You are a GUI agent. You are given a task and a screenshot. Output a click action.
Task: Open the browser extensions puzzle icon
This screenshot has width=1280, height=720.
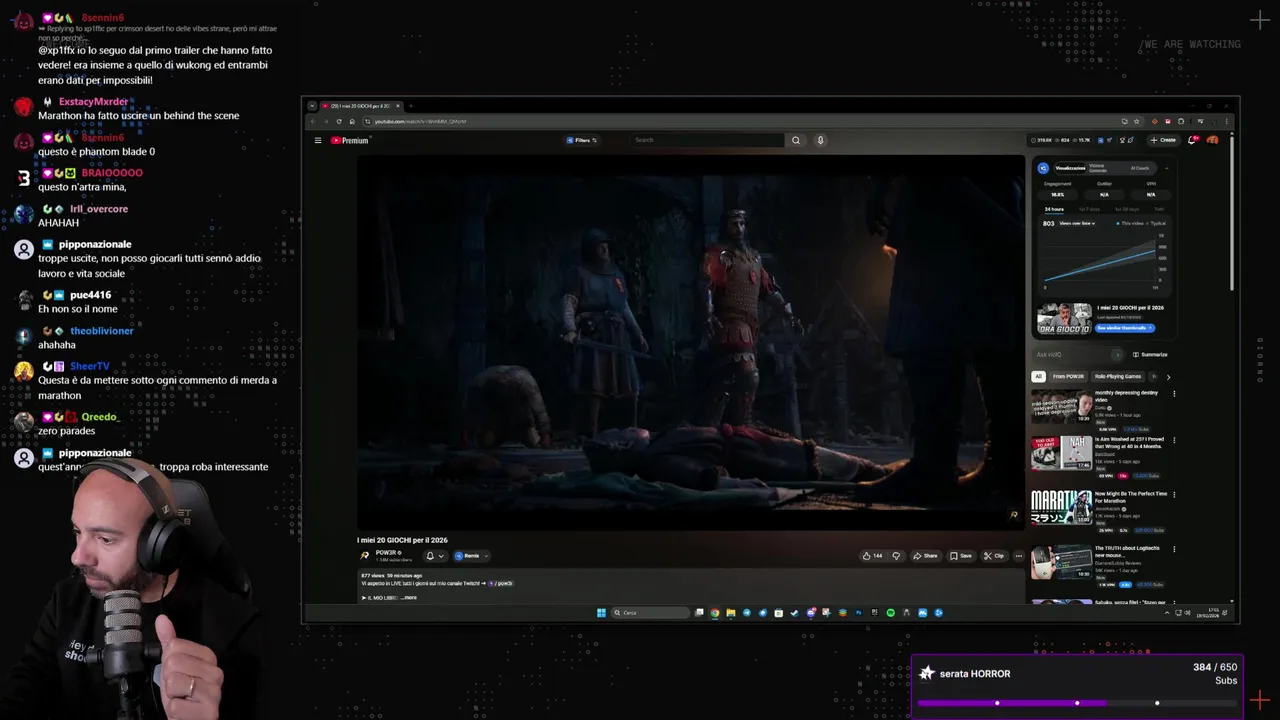tap(1181, 121)
